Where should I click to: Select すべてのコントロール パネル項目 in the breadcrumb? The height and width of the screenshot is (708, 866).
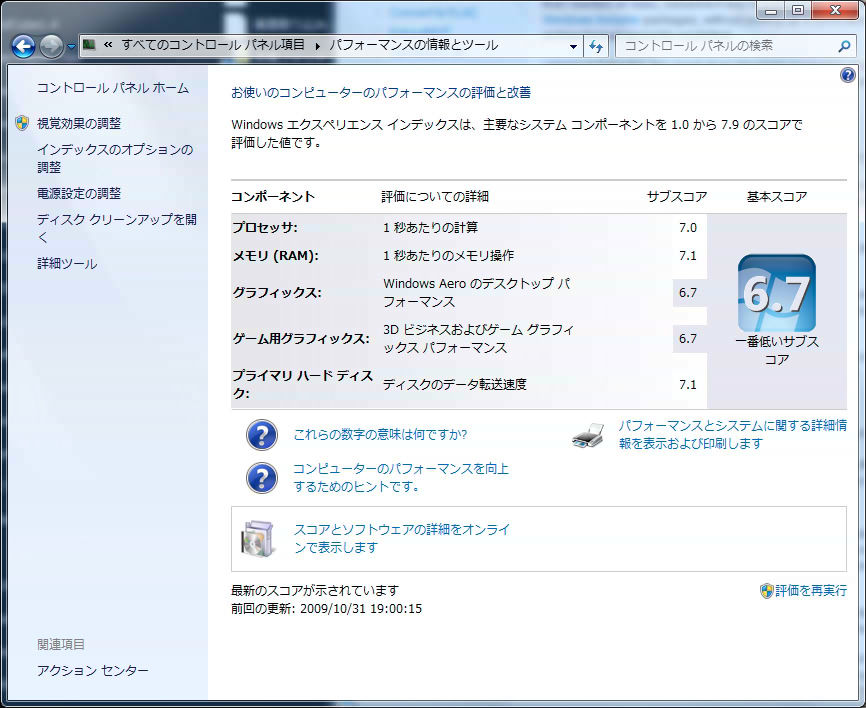tap(214, 46)
